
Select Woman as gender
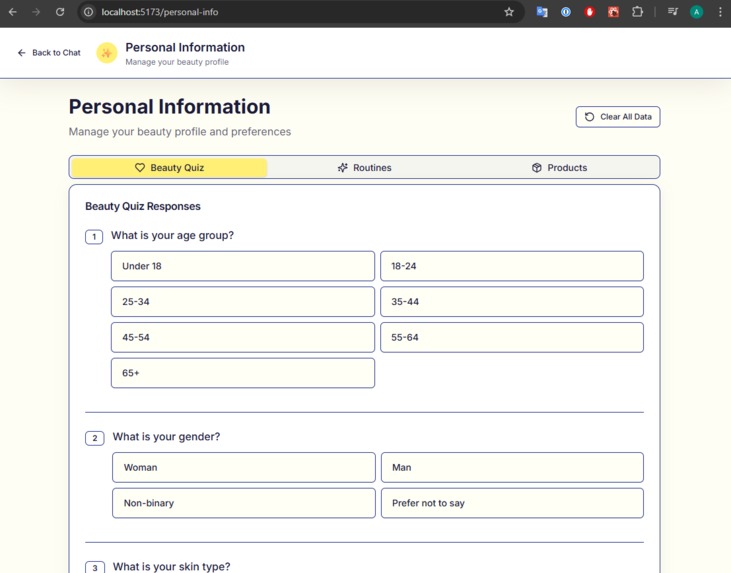[244, 467]
